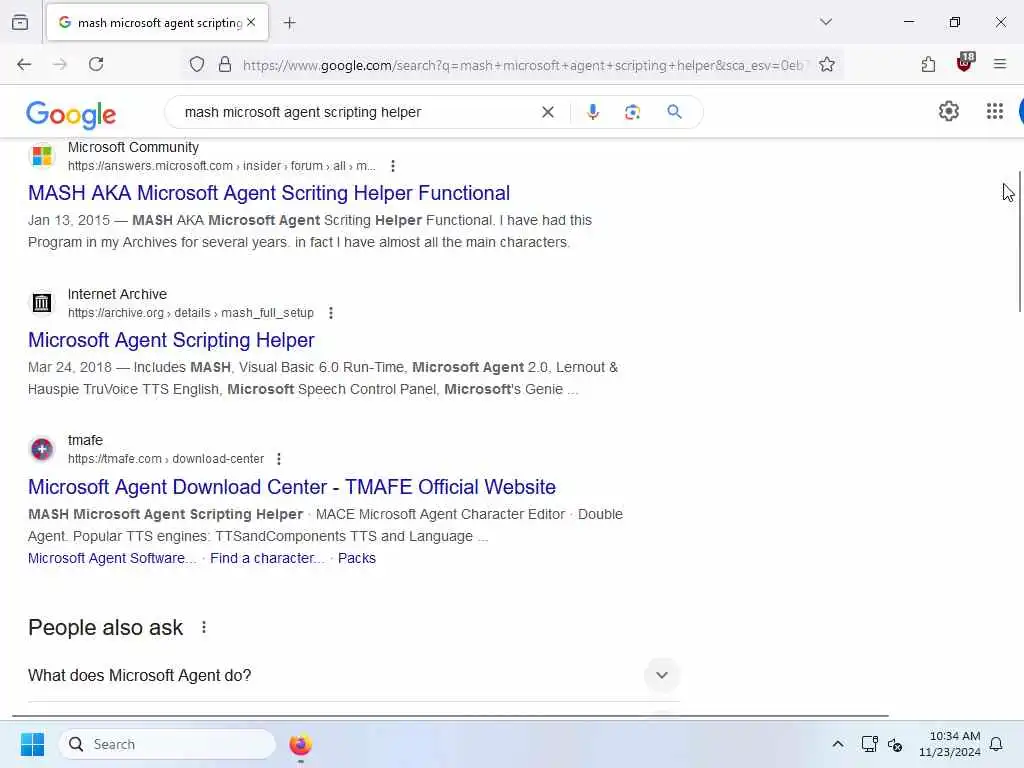Screen dimensions: 1024x768
Task: Close the mash microsoft agent scripting tab
Action: pos(251,22)
